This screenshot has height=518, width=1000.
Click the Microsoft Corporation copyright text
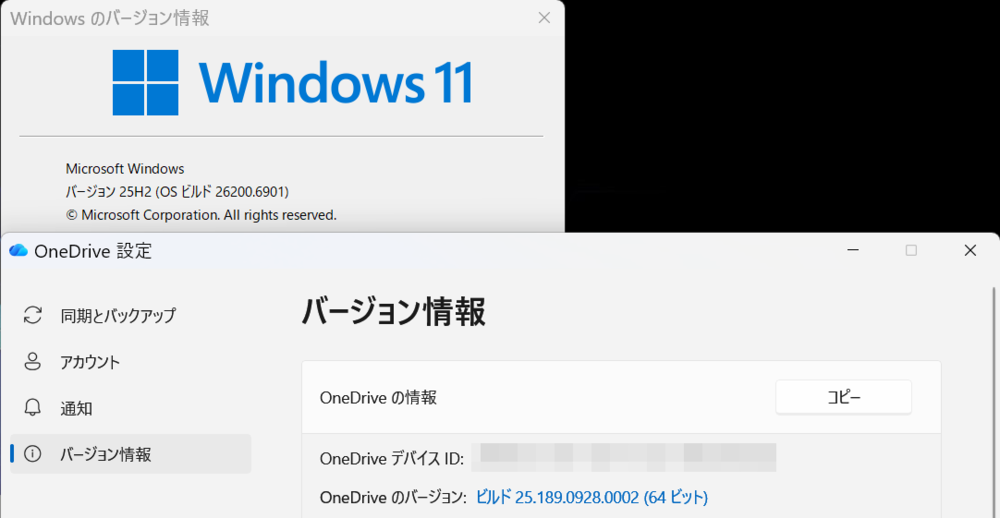[x=201, y=215]
